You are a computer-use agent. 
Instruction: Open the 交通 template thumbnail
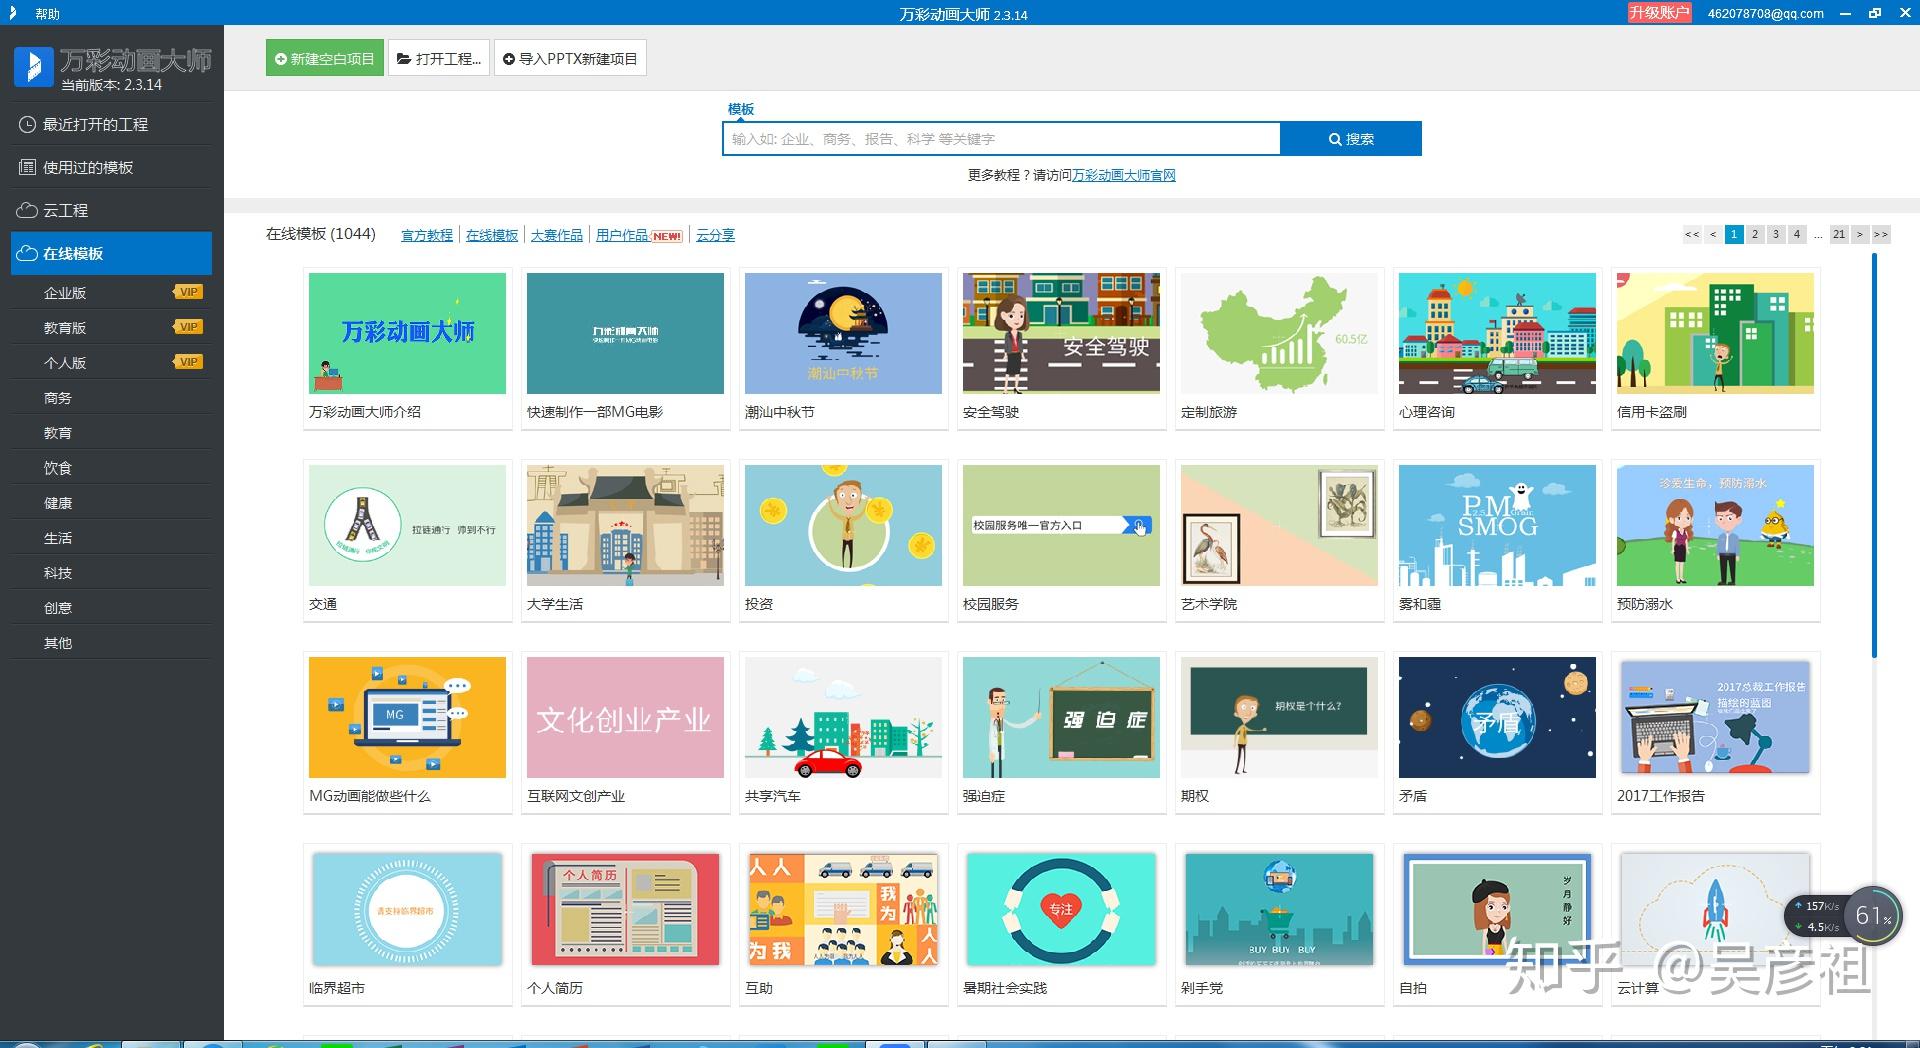pos(407,525)
